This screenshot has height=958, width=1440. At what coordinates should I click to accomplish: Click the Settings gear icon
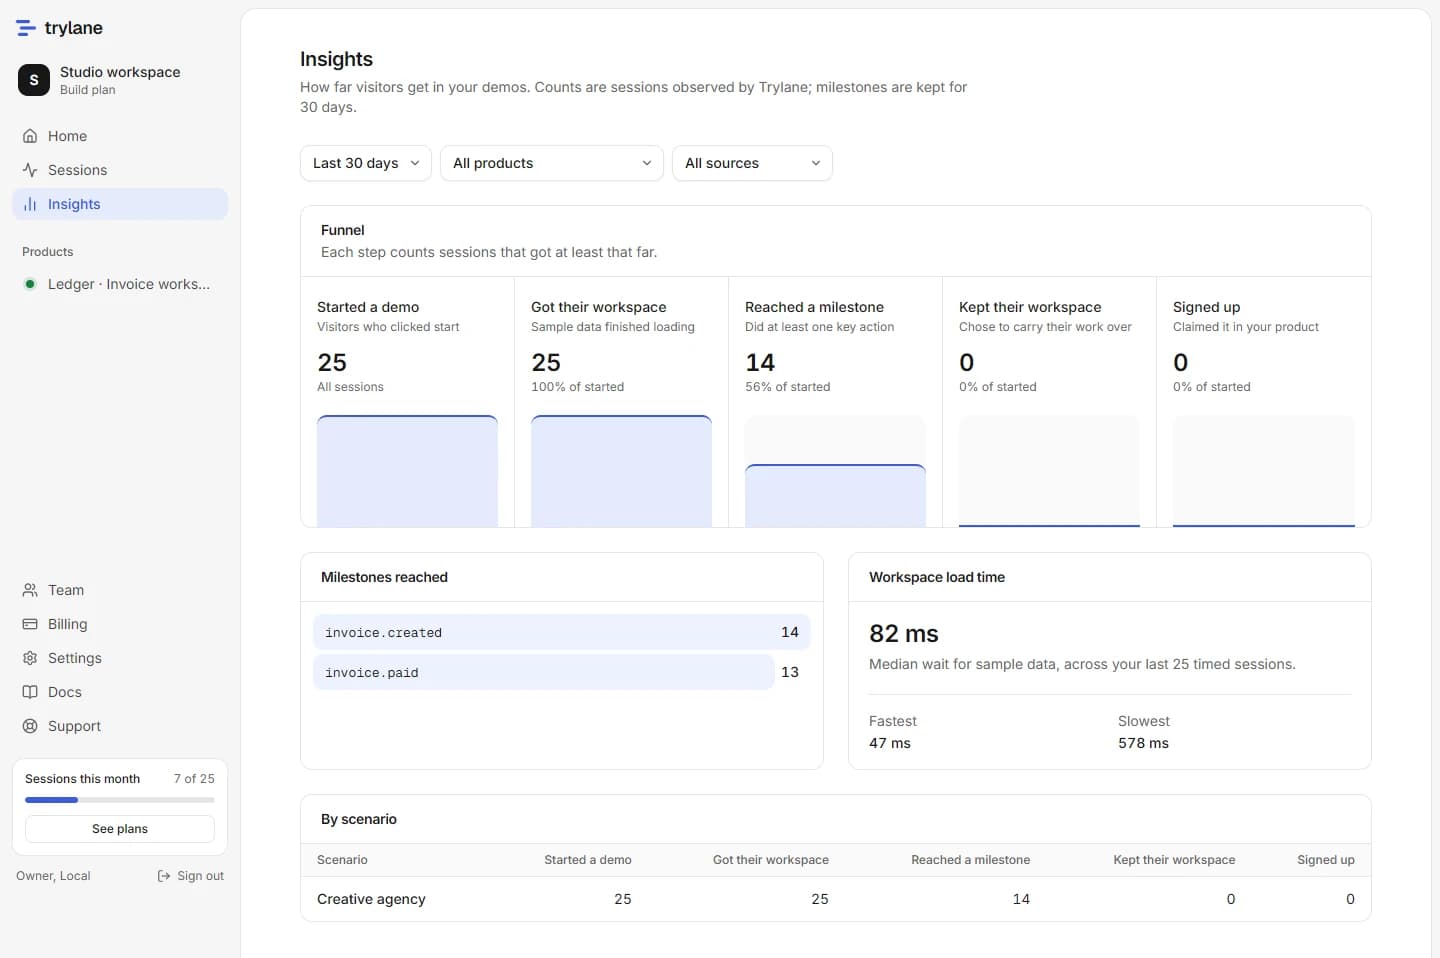click(30, 658)
